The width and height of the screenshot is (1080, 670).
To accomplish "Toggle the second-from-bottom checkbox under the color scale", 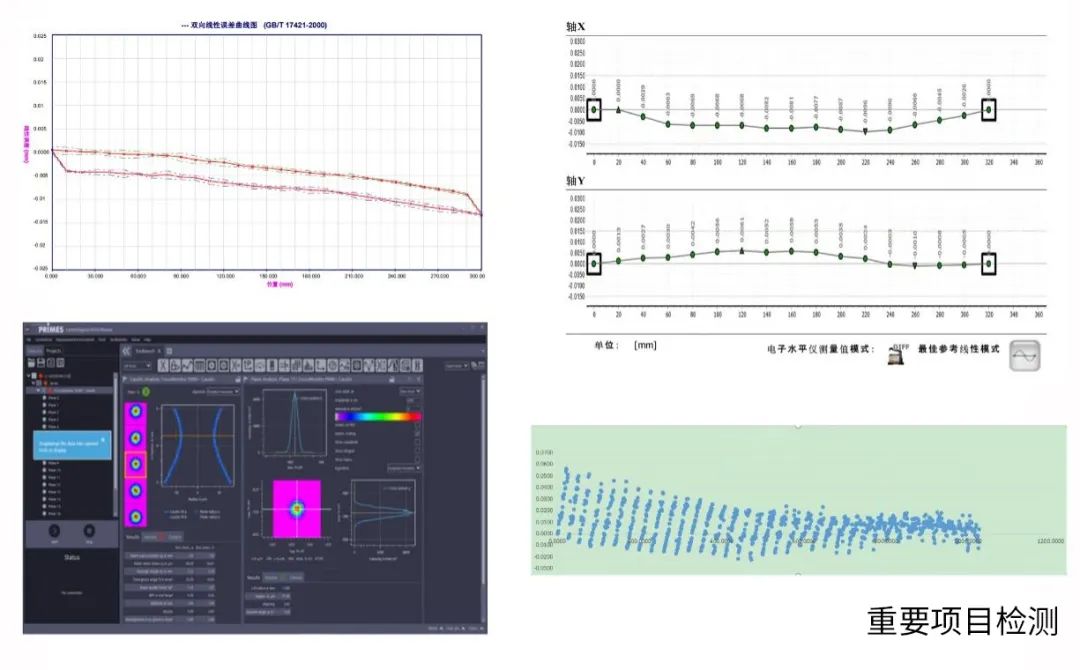I will click(x=417, y=449).
